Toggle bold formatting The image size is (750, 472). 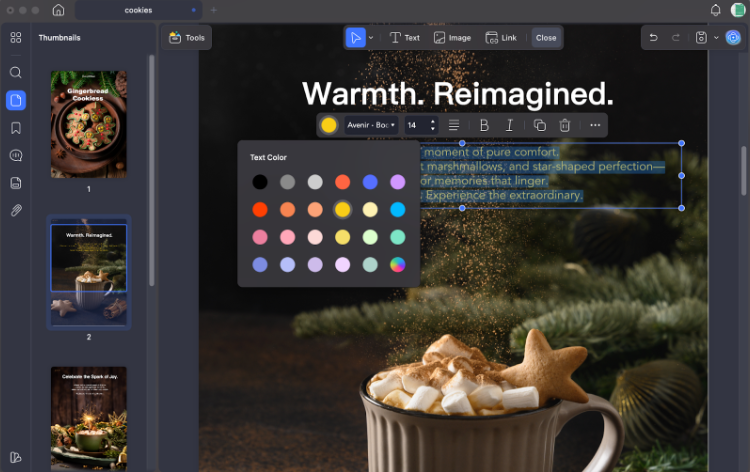pos(484,125)
